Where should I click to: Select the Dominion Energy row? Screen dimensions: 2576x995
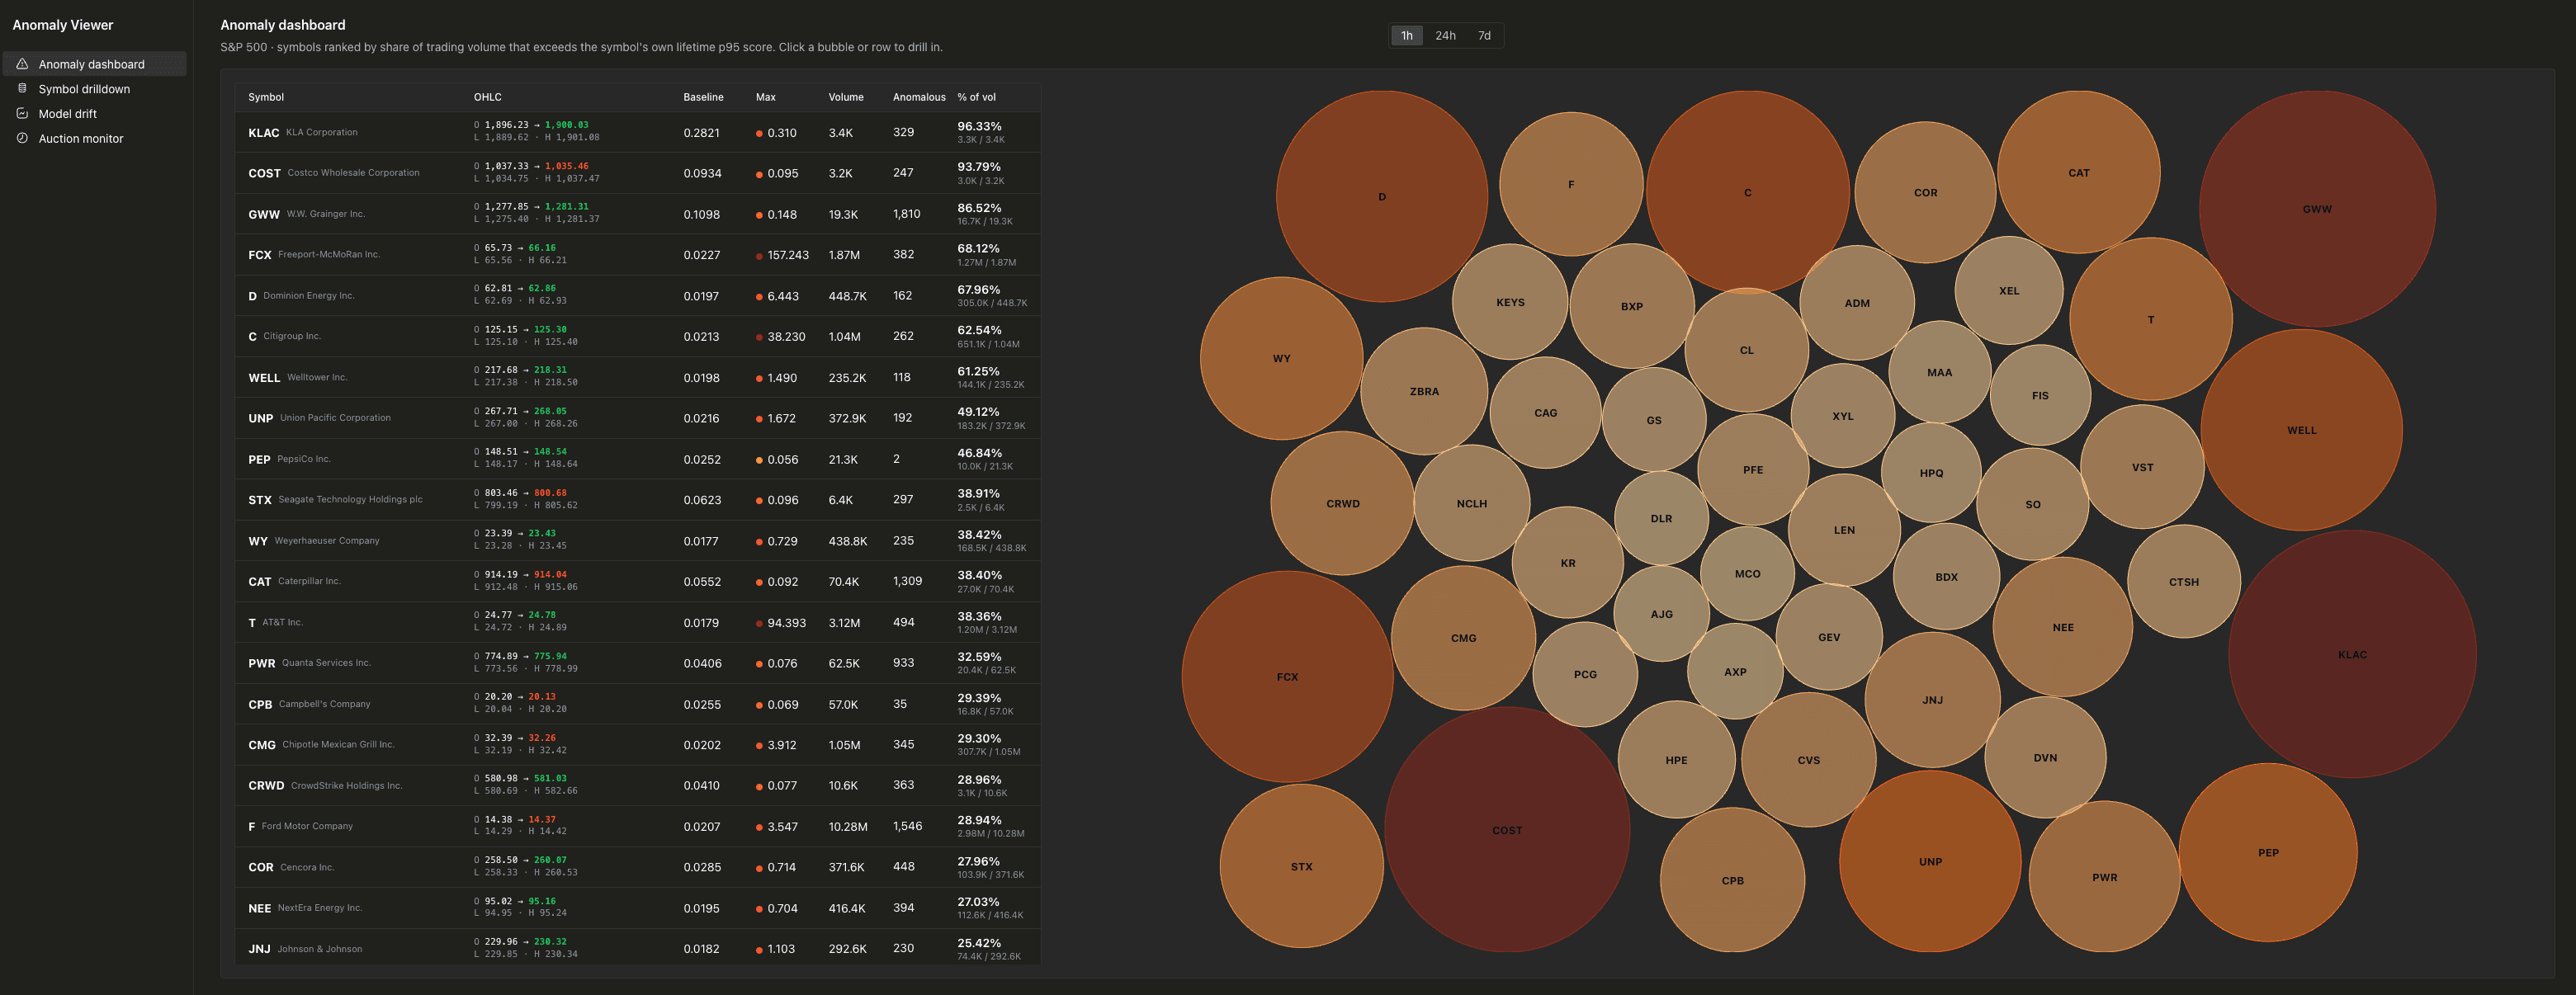638,296
